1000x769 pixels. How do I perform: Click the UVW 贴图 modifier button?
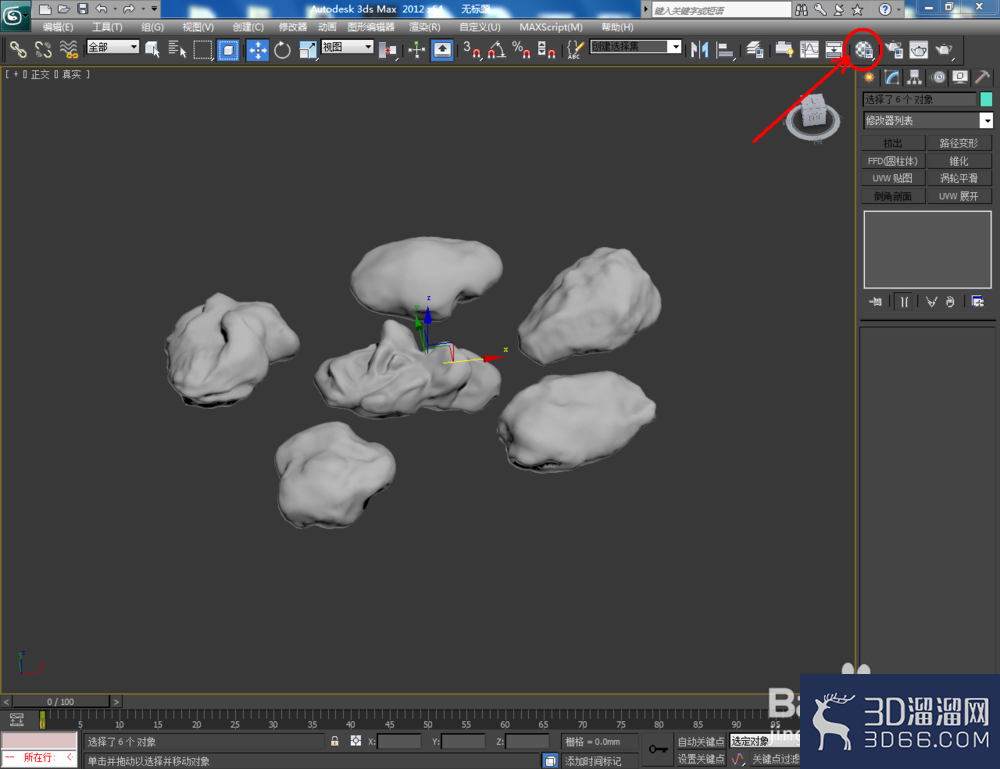click(893, 178)
